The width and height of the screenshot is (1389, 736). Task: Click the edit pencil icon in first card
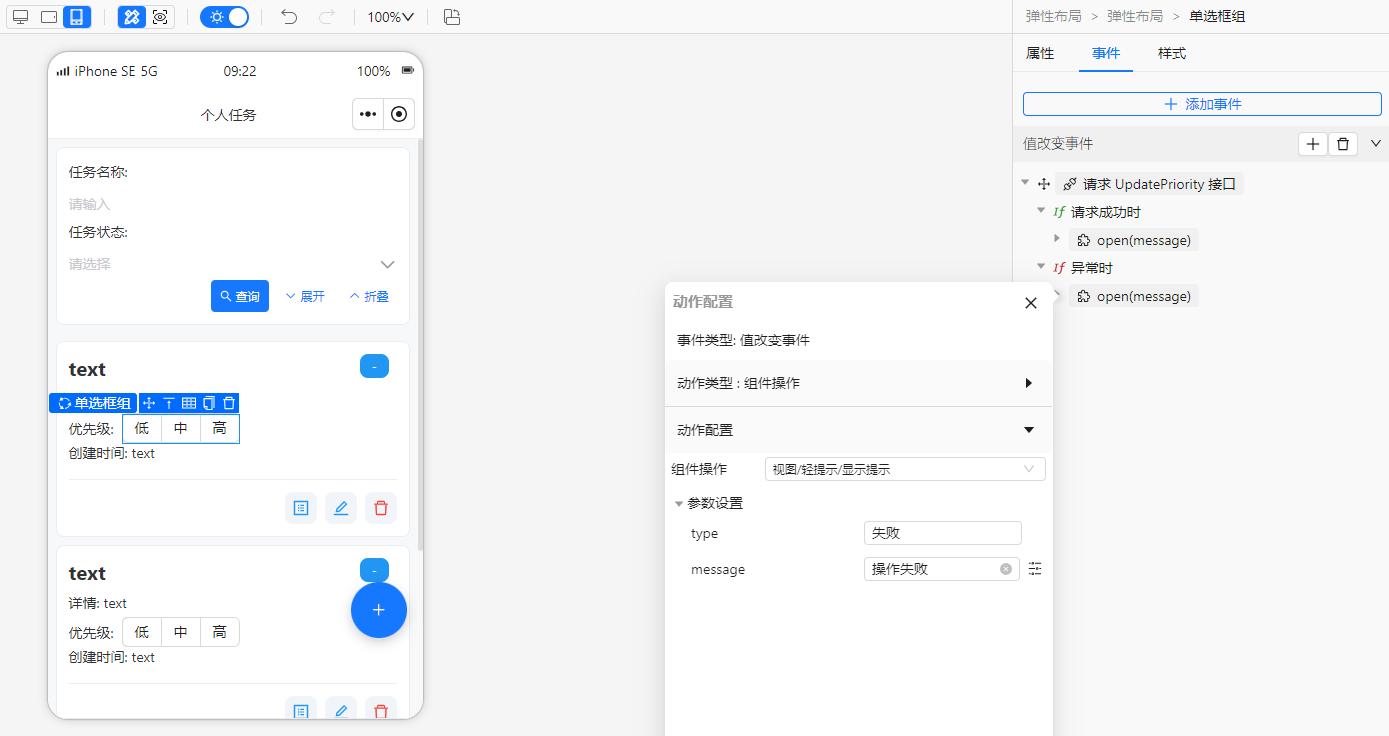point(341,508)
